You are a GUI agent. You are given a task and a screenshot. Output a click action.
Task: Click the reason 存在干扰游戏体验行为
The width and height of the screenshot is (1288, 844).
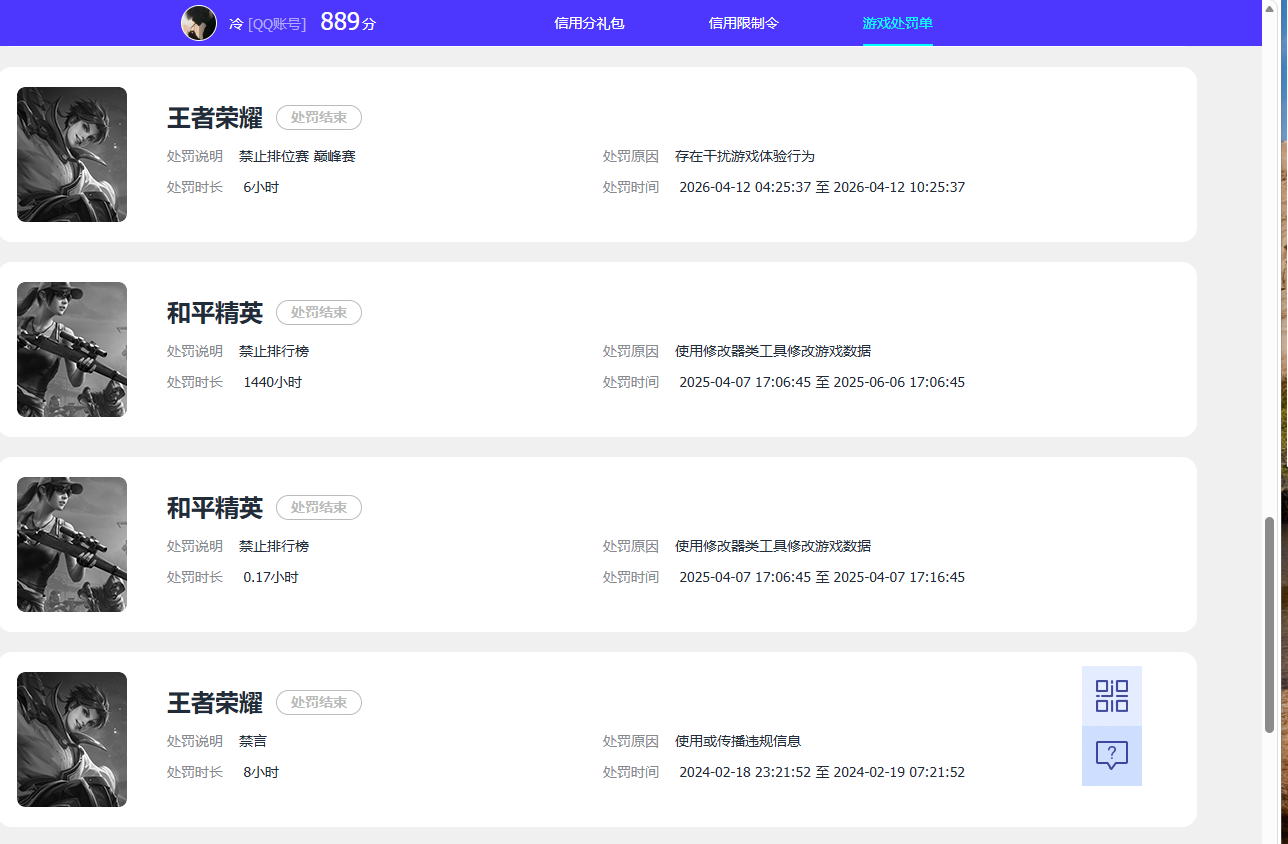(745, 156)
